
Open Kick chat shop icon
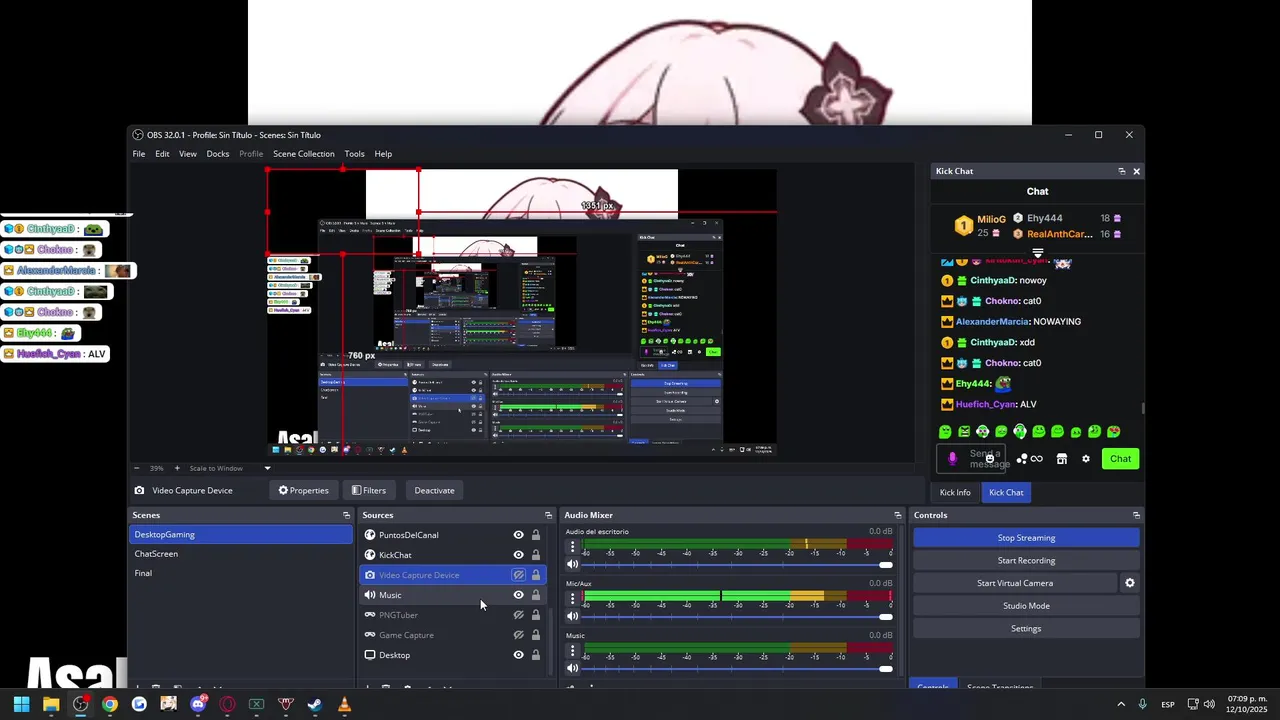point(1062,459)
